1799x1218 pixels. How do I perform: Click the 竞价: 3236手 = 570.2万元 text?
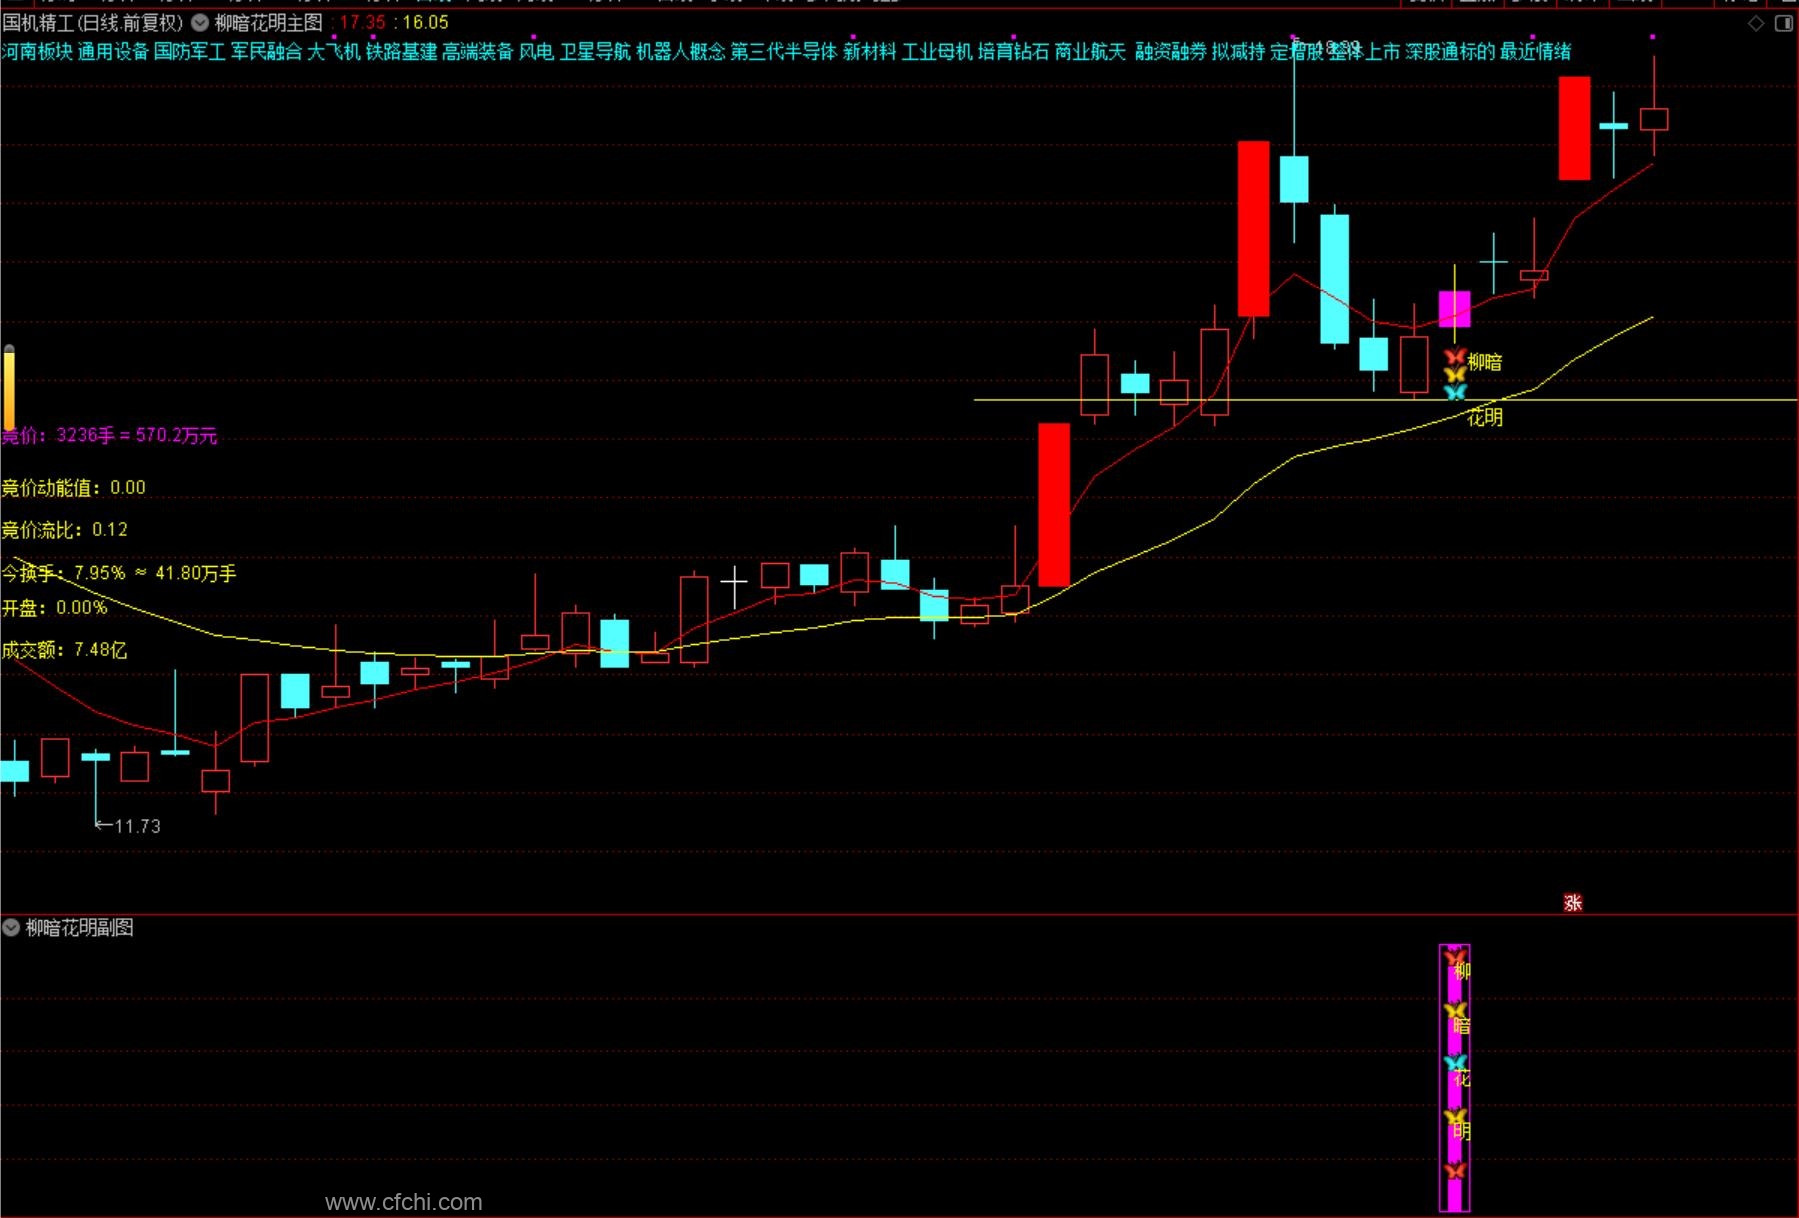click(109, 435)
